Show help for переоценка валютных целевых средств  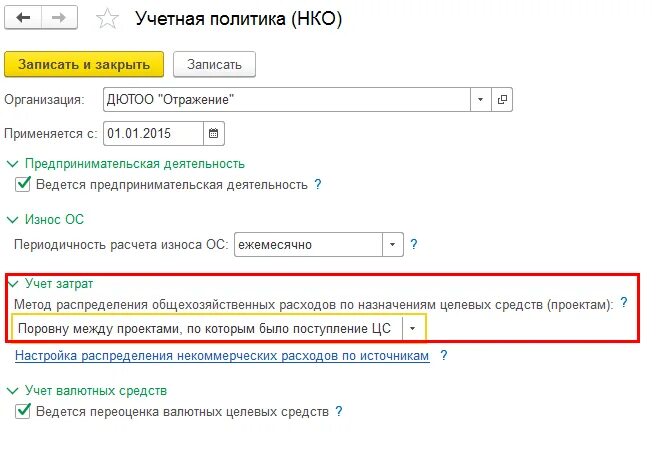(339, 411)
